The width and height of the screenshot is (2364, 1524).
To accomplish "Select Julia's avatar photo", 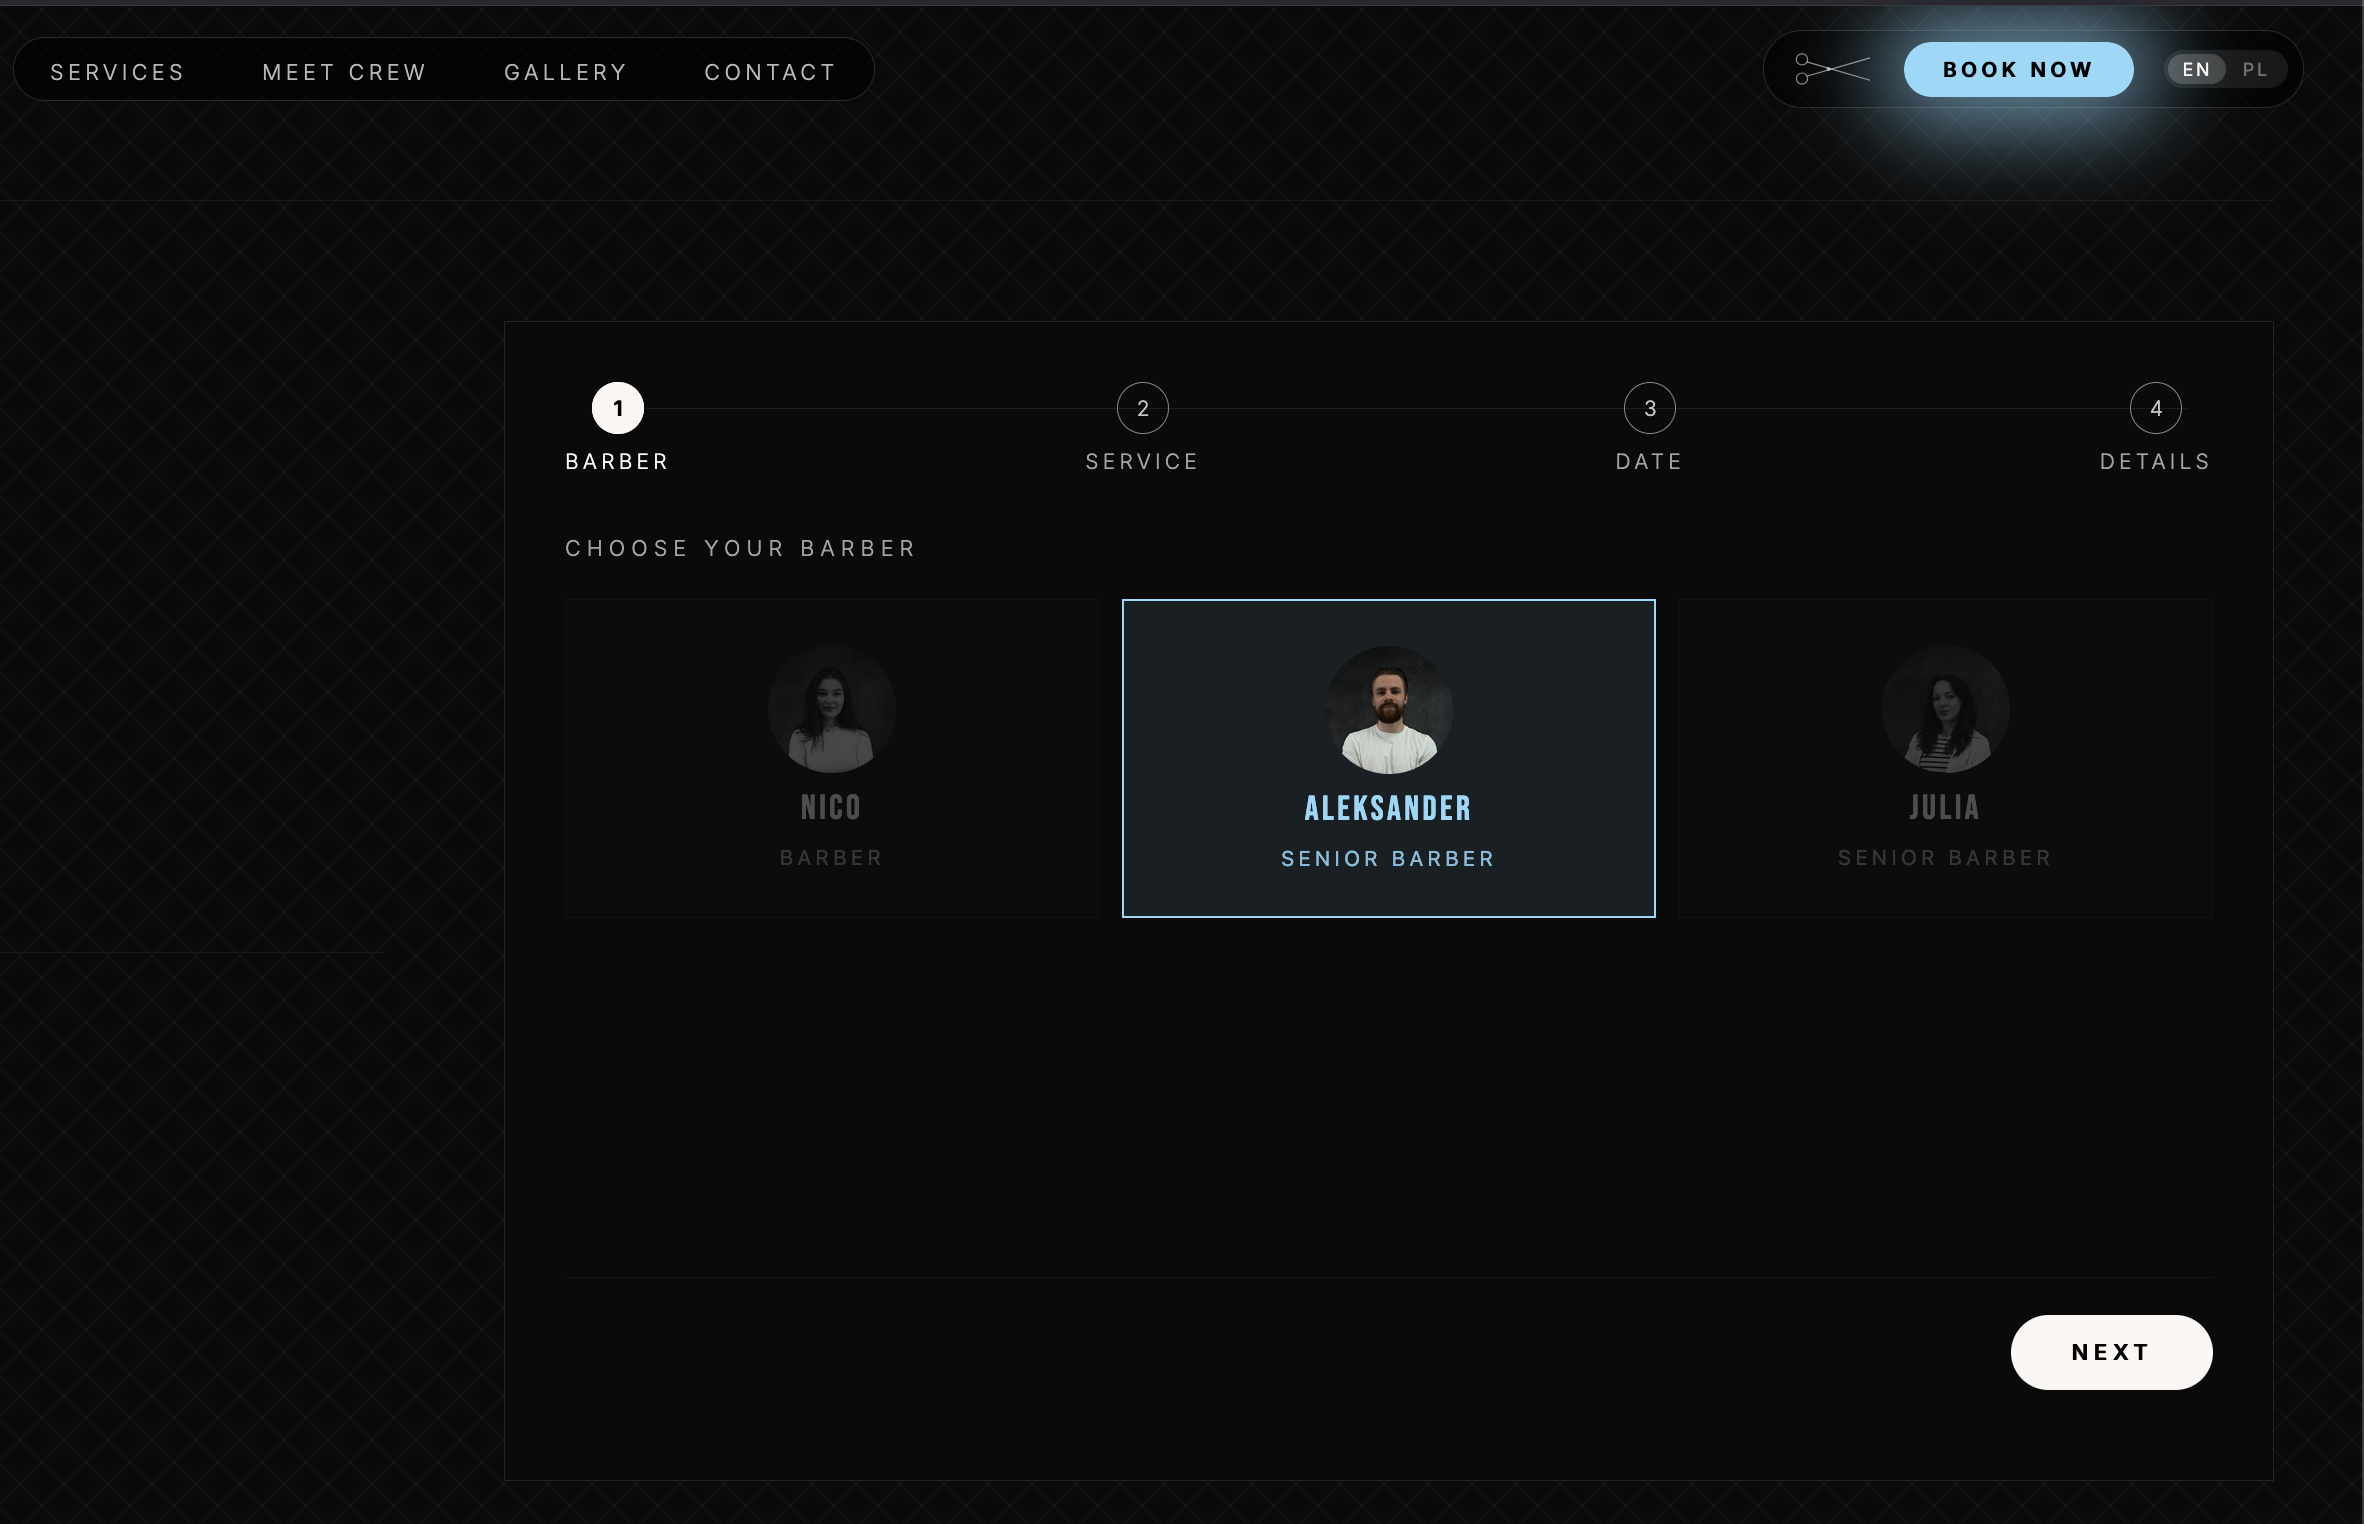I will 1945,709.
